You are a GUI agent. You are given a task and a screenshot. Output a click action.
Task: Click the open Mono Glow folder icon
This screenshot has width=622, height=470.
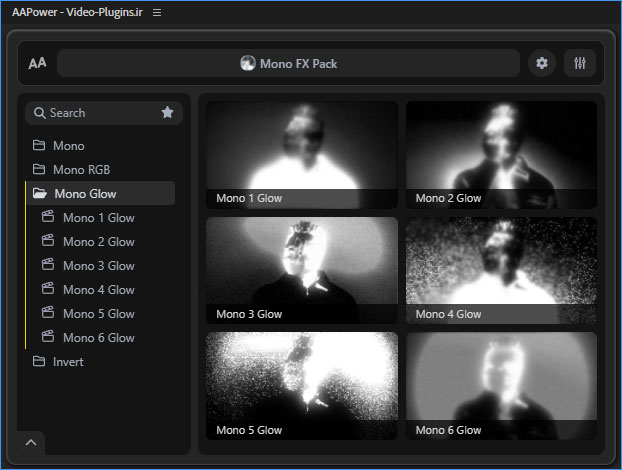pos(40,194)
